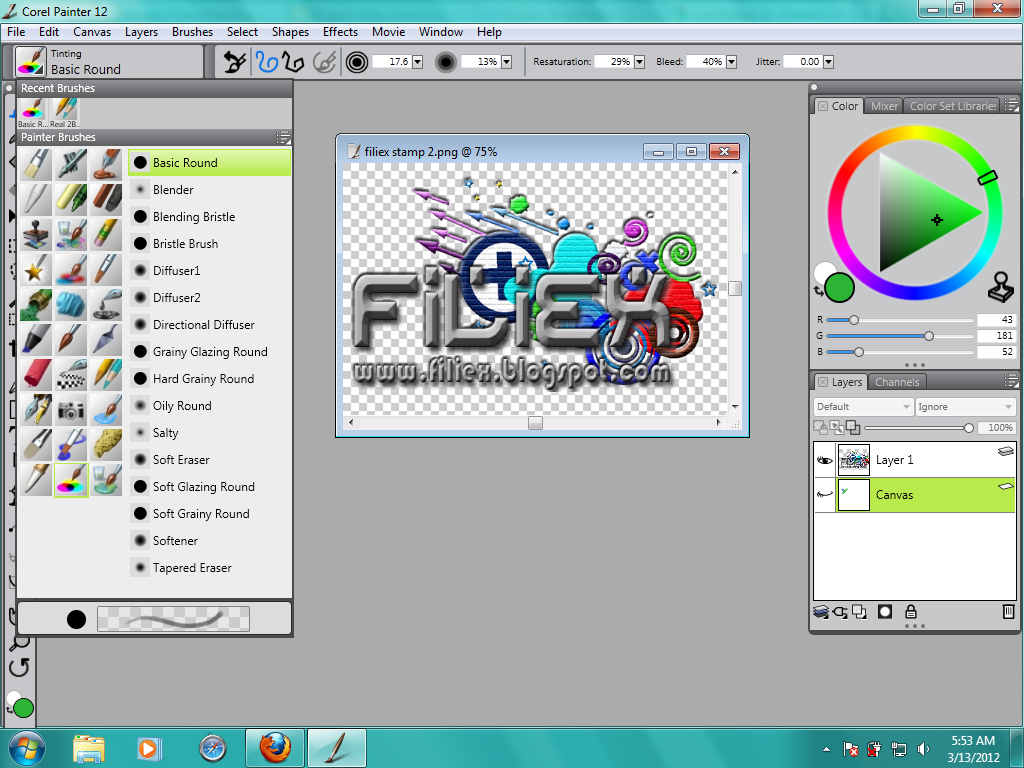This screenshot has width=1024, height=768.
Task: Click the R red channel slider
Action: (900, 320)
